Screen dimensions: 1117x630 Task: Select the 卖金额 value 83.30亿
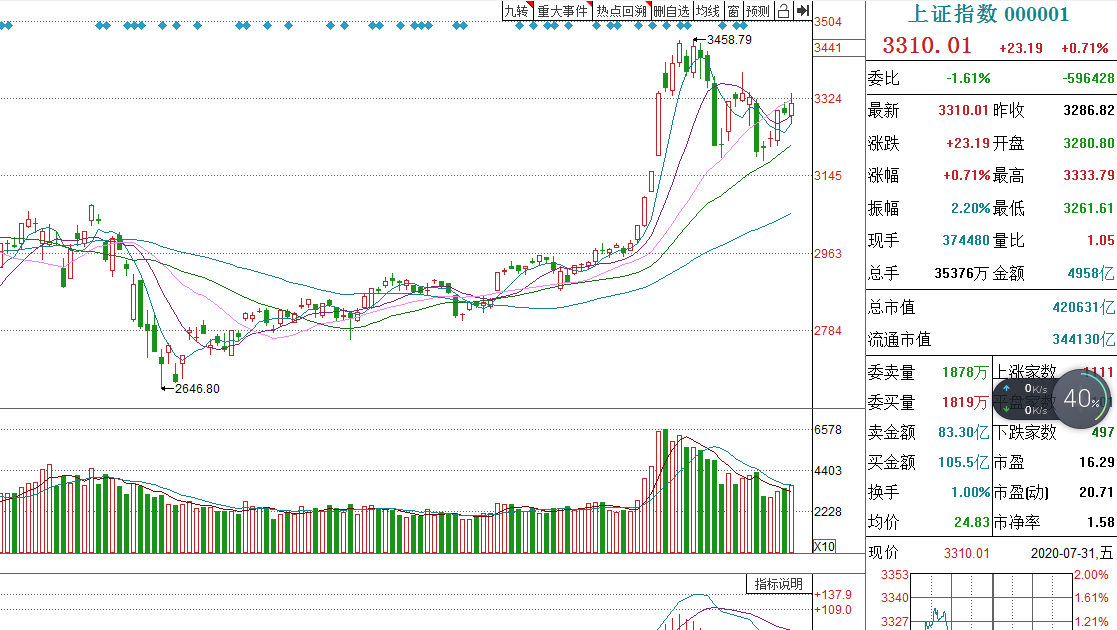[964, 432]
